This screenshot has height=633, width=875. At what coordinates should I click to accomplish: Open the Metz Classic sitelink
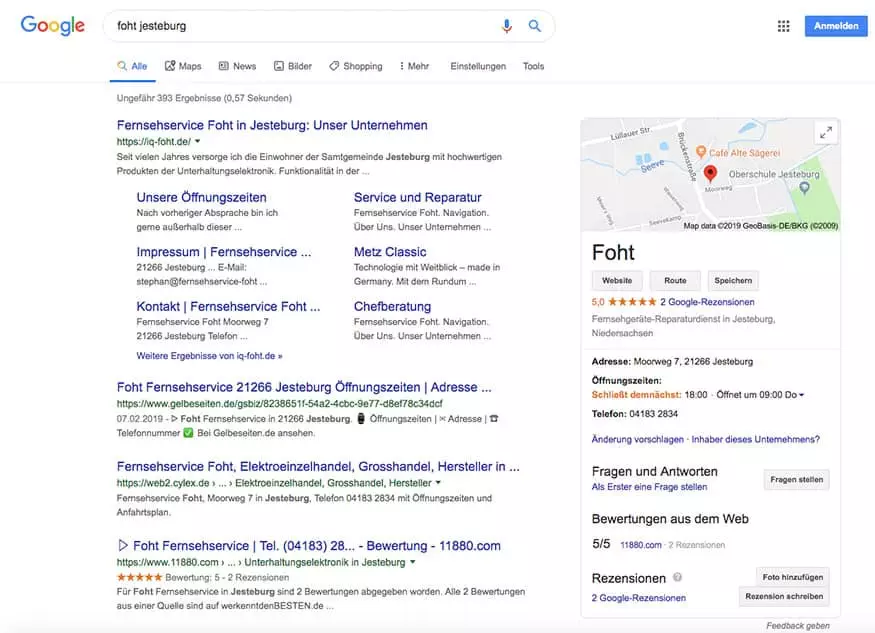390,252
